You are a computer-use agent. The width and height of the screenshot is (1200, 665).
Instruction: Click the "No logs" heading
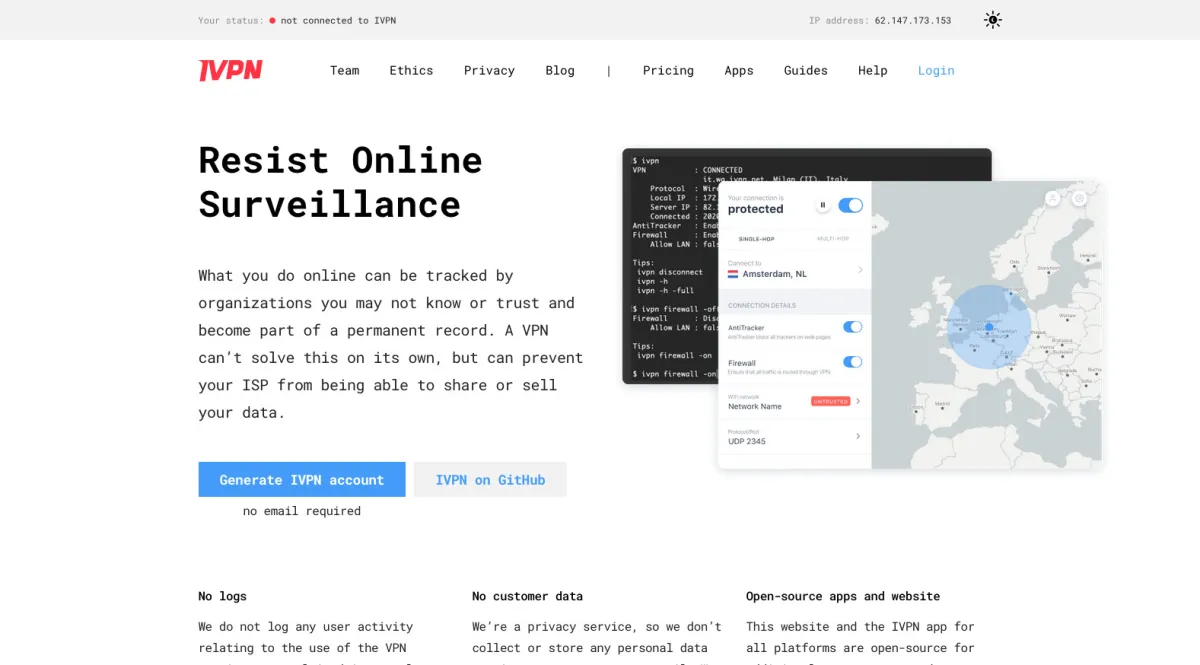222,596
